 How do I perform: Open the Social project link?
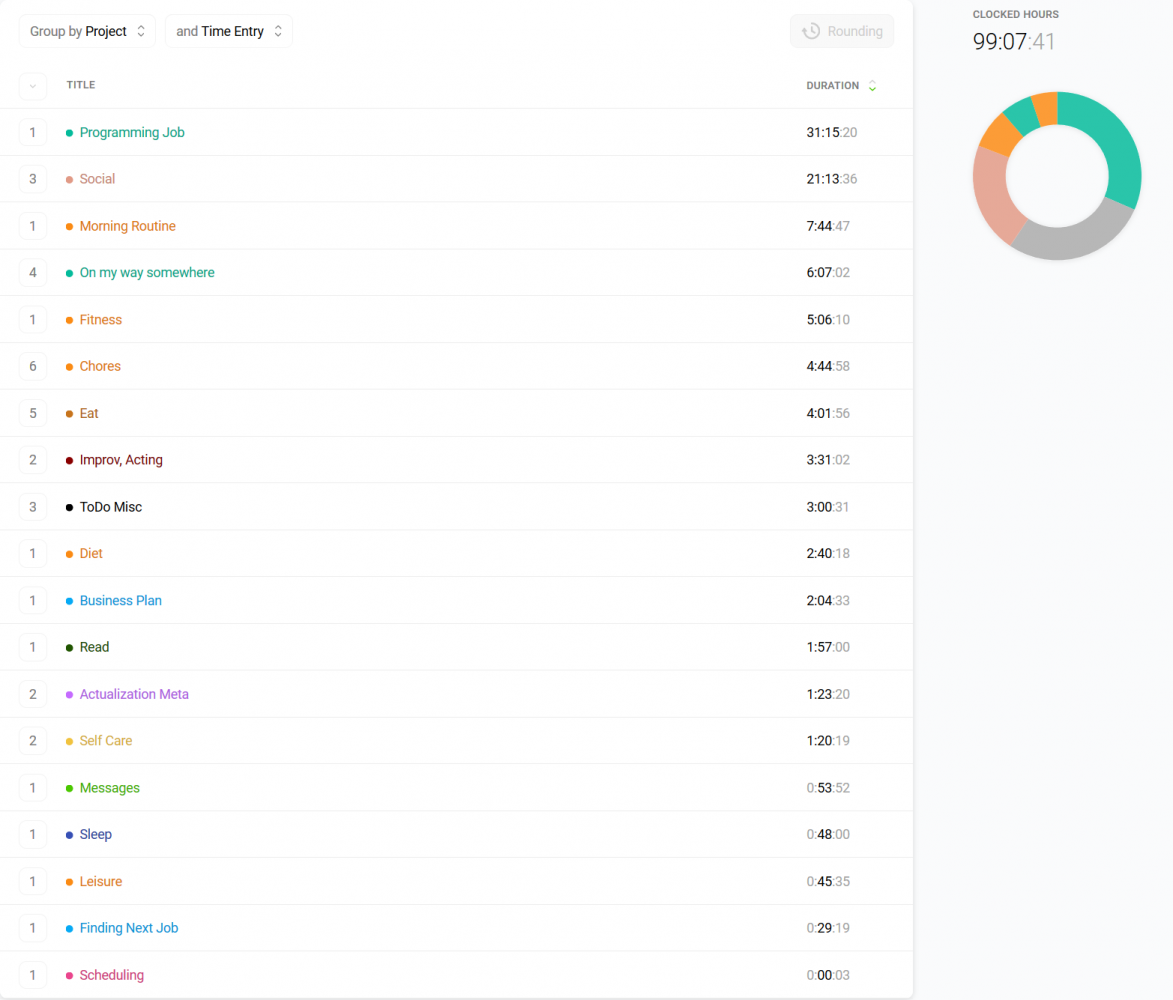tap(97, 179)
